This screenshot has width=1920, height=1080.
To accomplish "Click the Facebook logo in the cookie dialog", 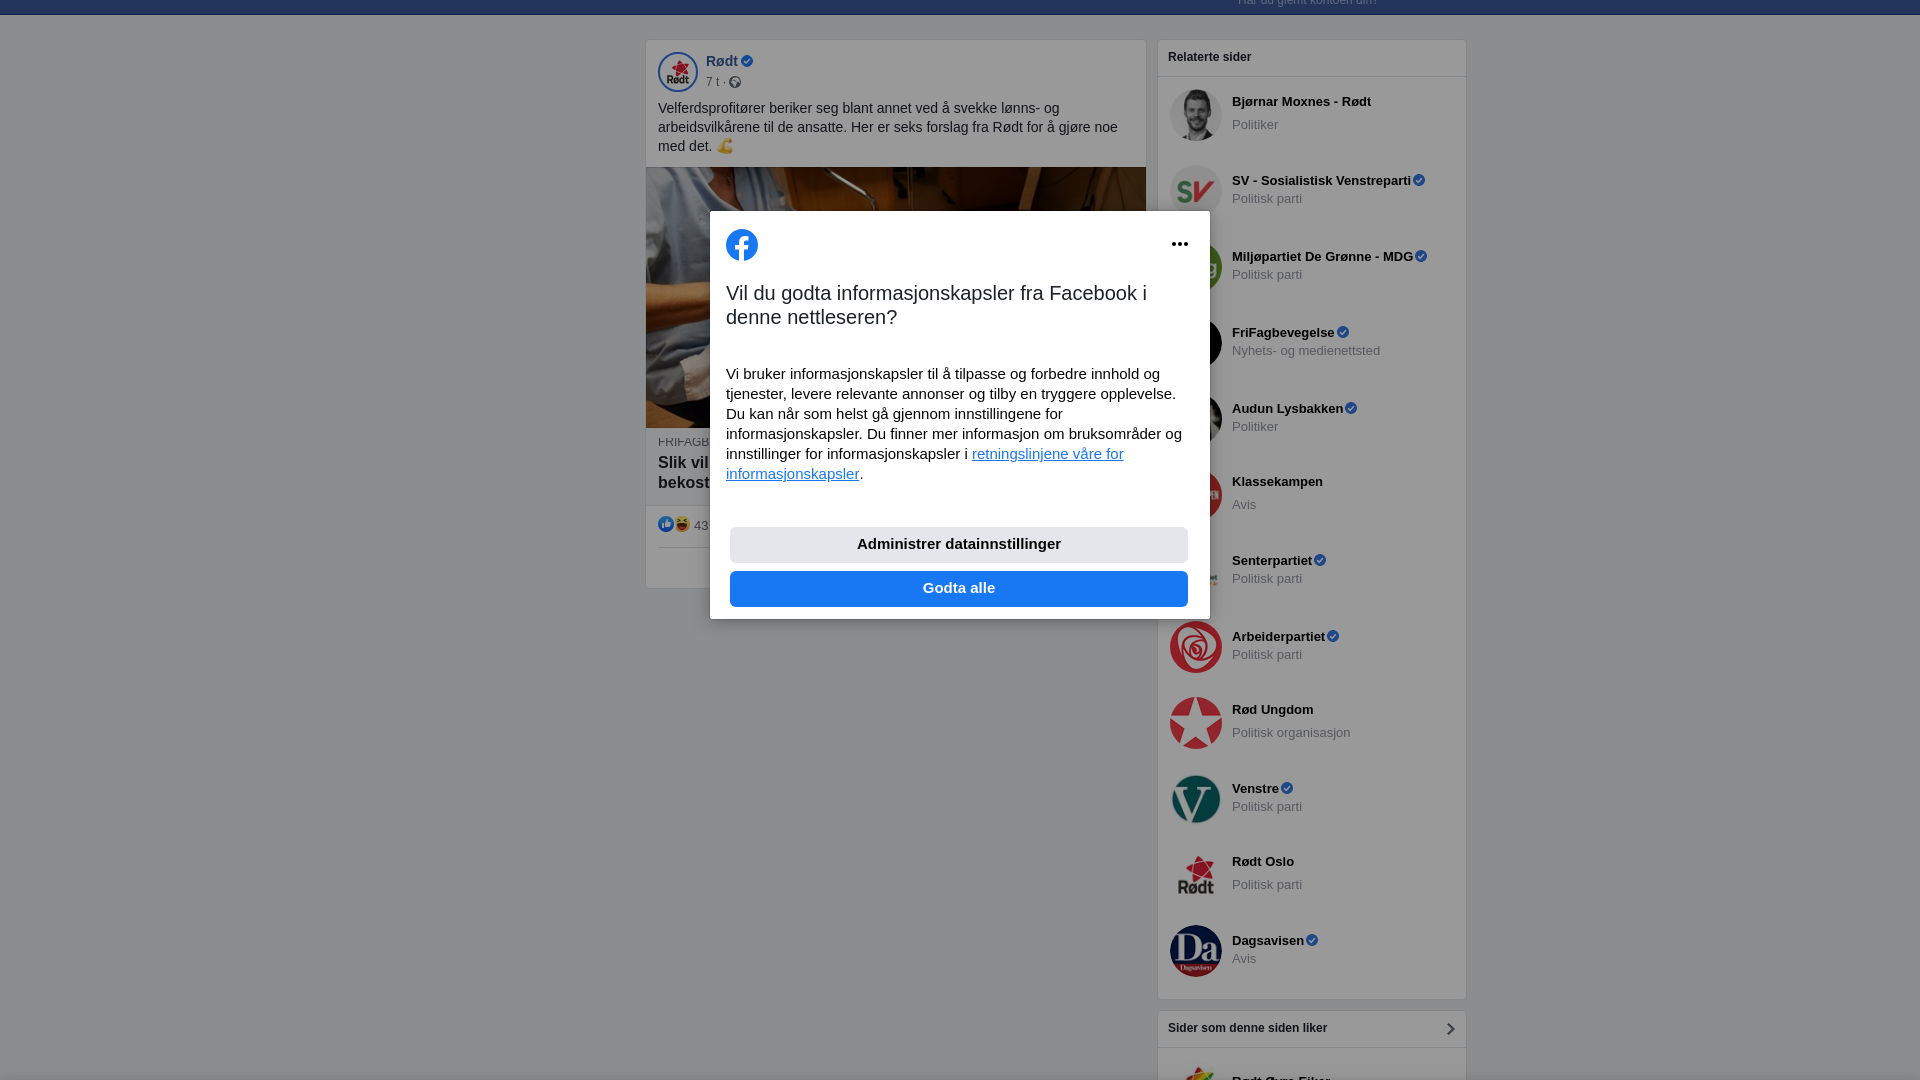I will pyautogui.click(x=741, y=245).
